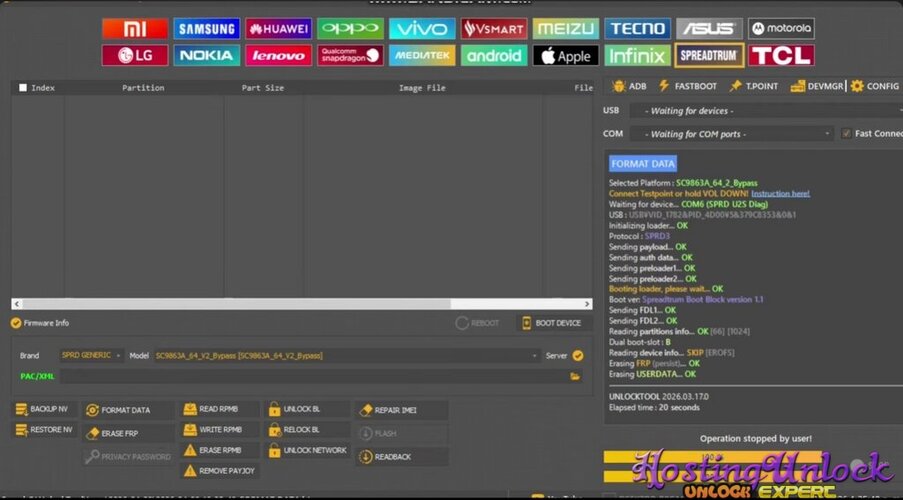903x500 pixels.
Task: Select the MediaTek platform logo
Action: point(422,55)
